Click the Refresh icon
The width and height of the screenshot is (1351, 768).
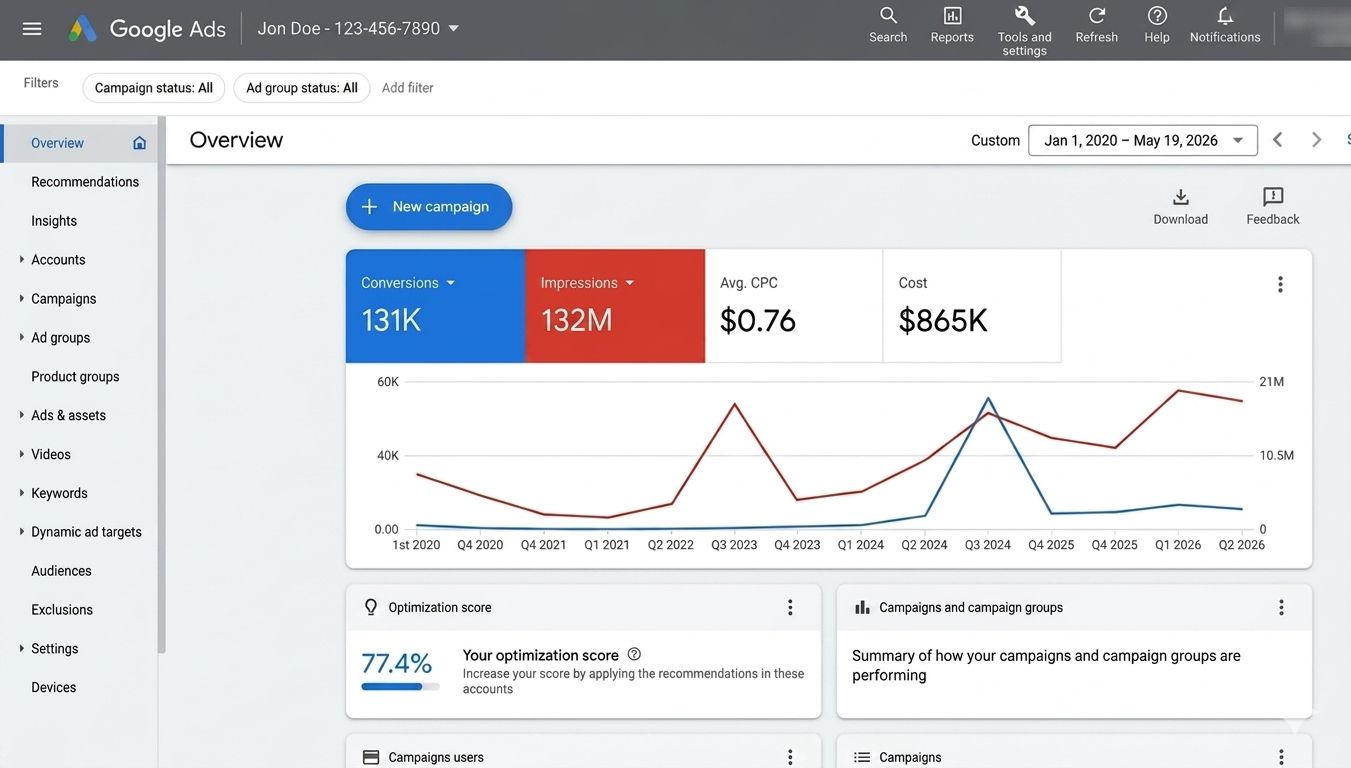click(1097, 16)
